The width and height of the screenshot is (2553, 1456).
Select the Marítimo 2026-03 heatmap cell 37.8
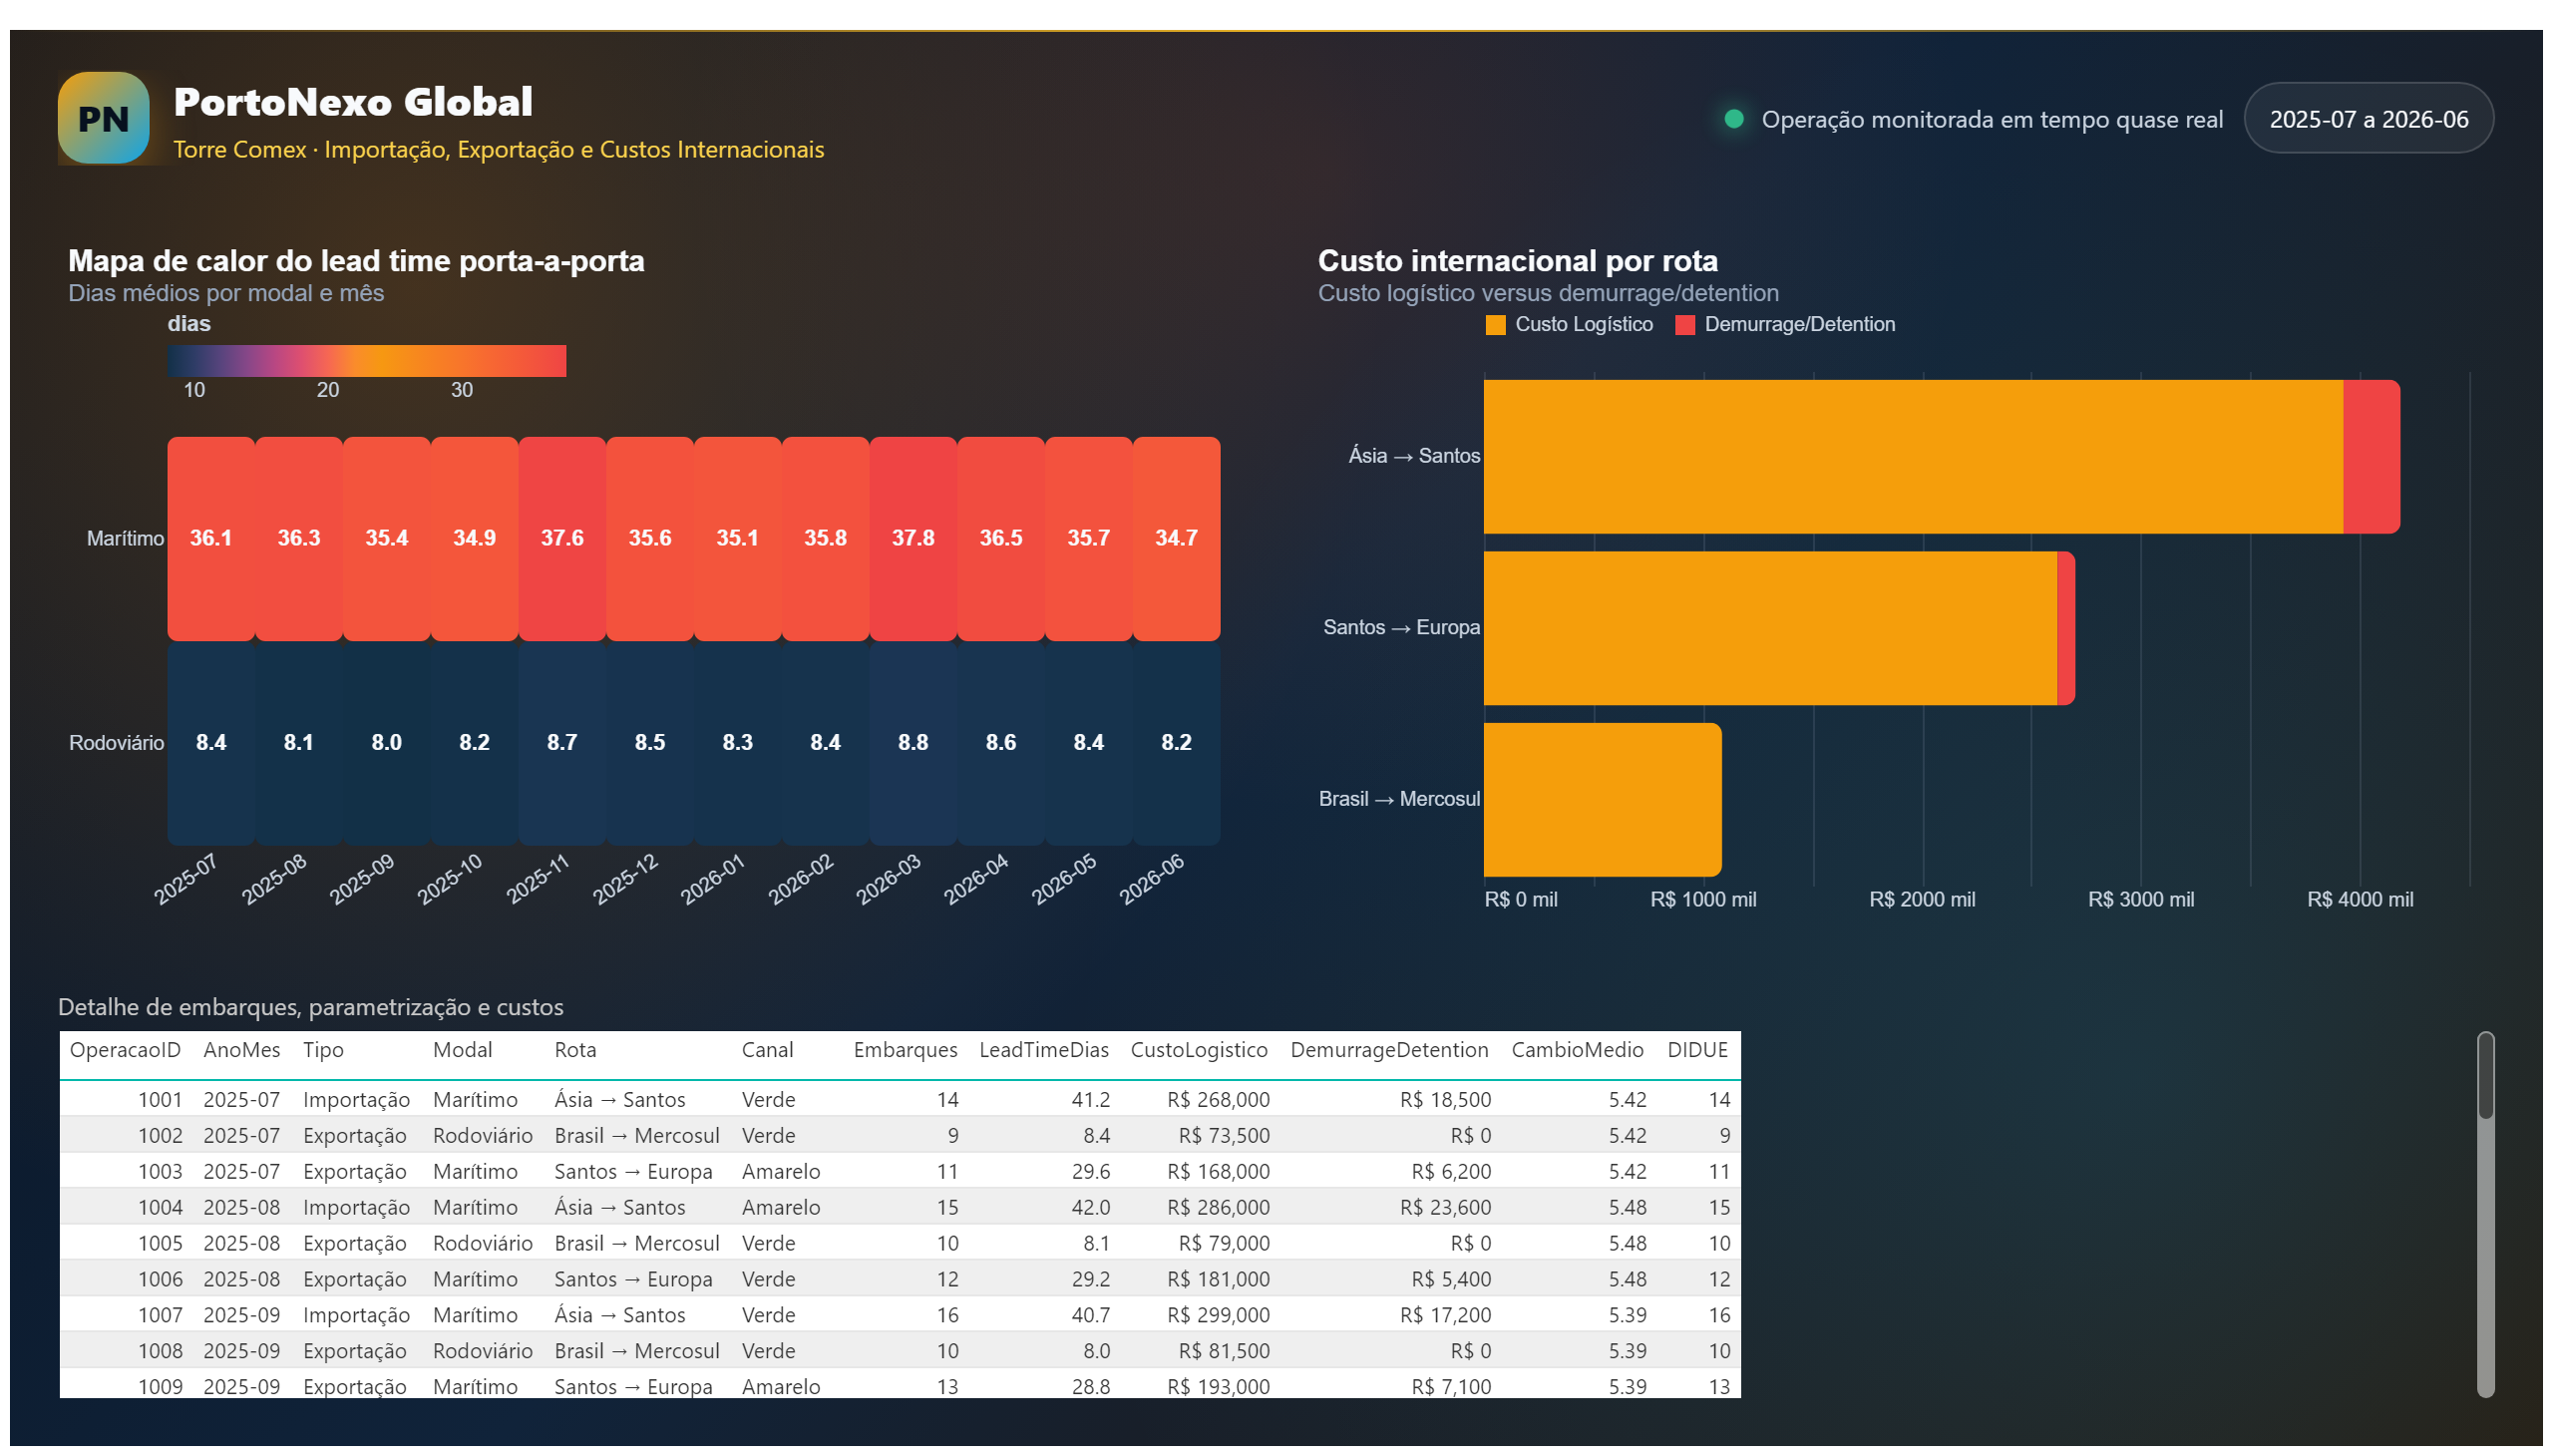[913, 539]
